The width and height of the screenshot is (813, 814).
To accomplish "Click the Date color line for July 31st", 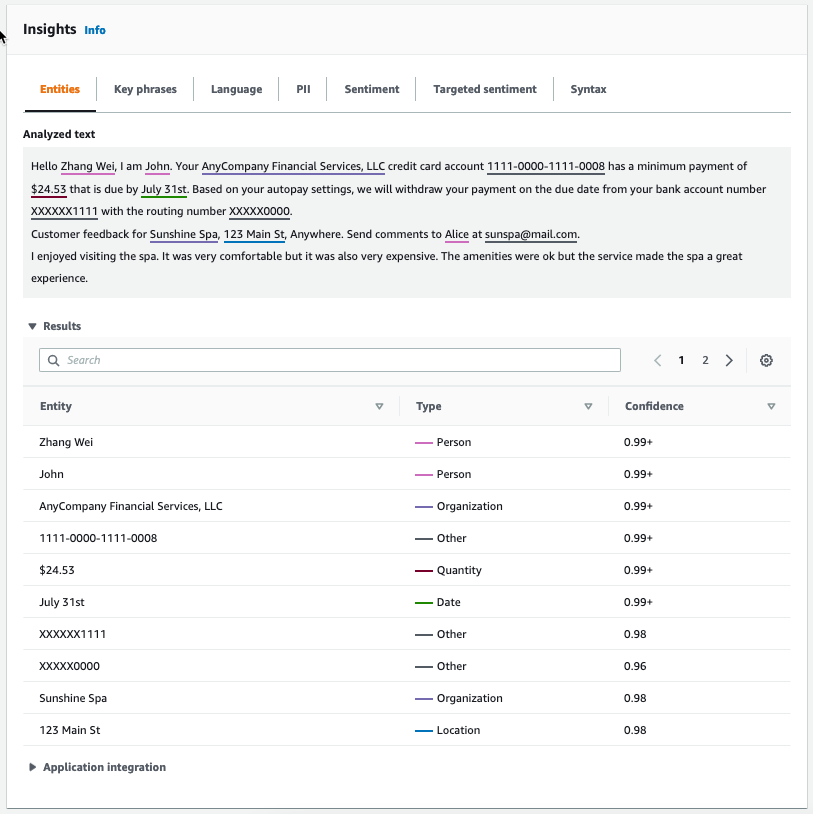I will point(424,602).
